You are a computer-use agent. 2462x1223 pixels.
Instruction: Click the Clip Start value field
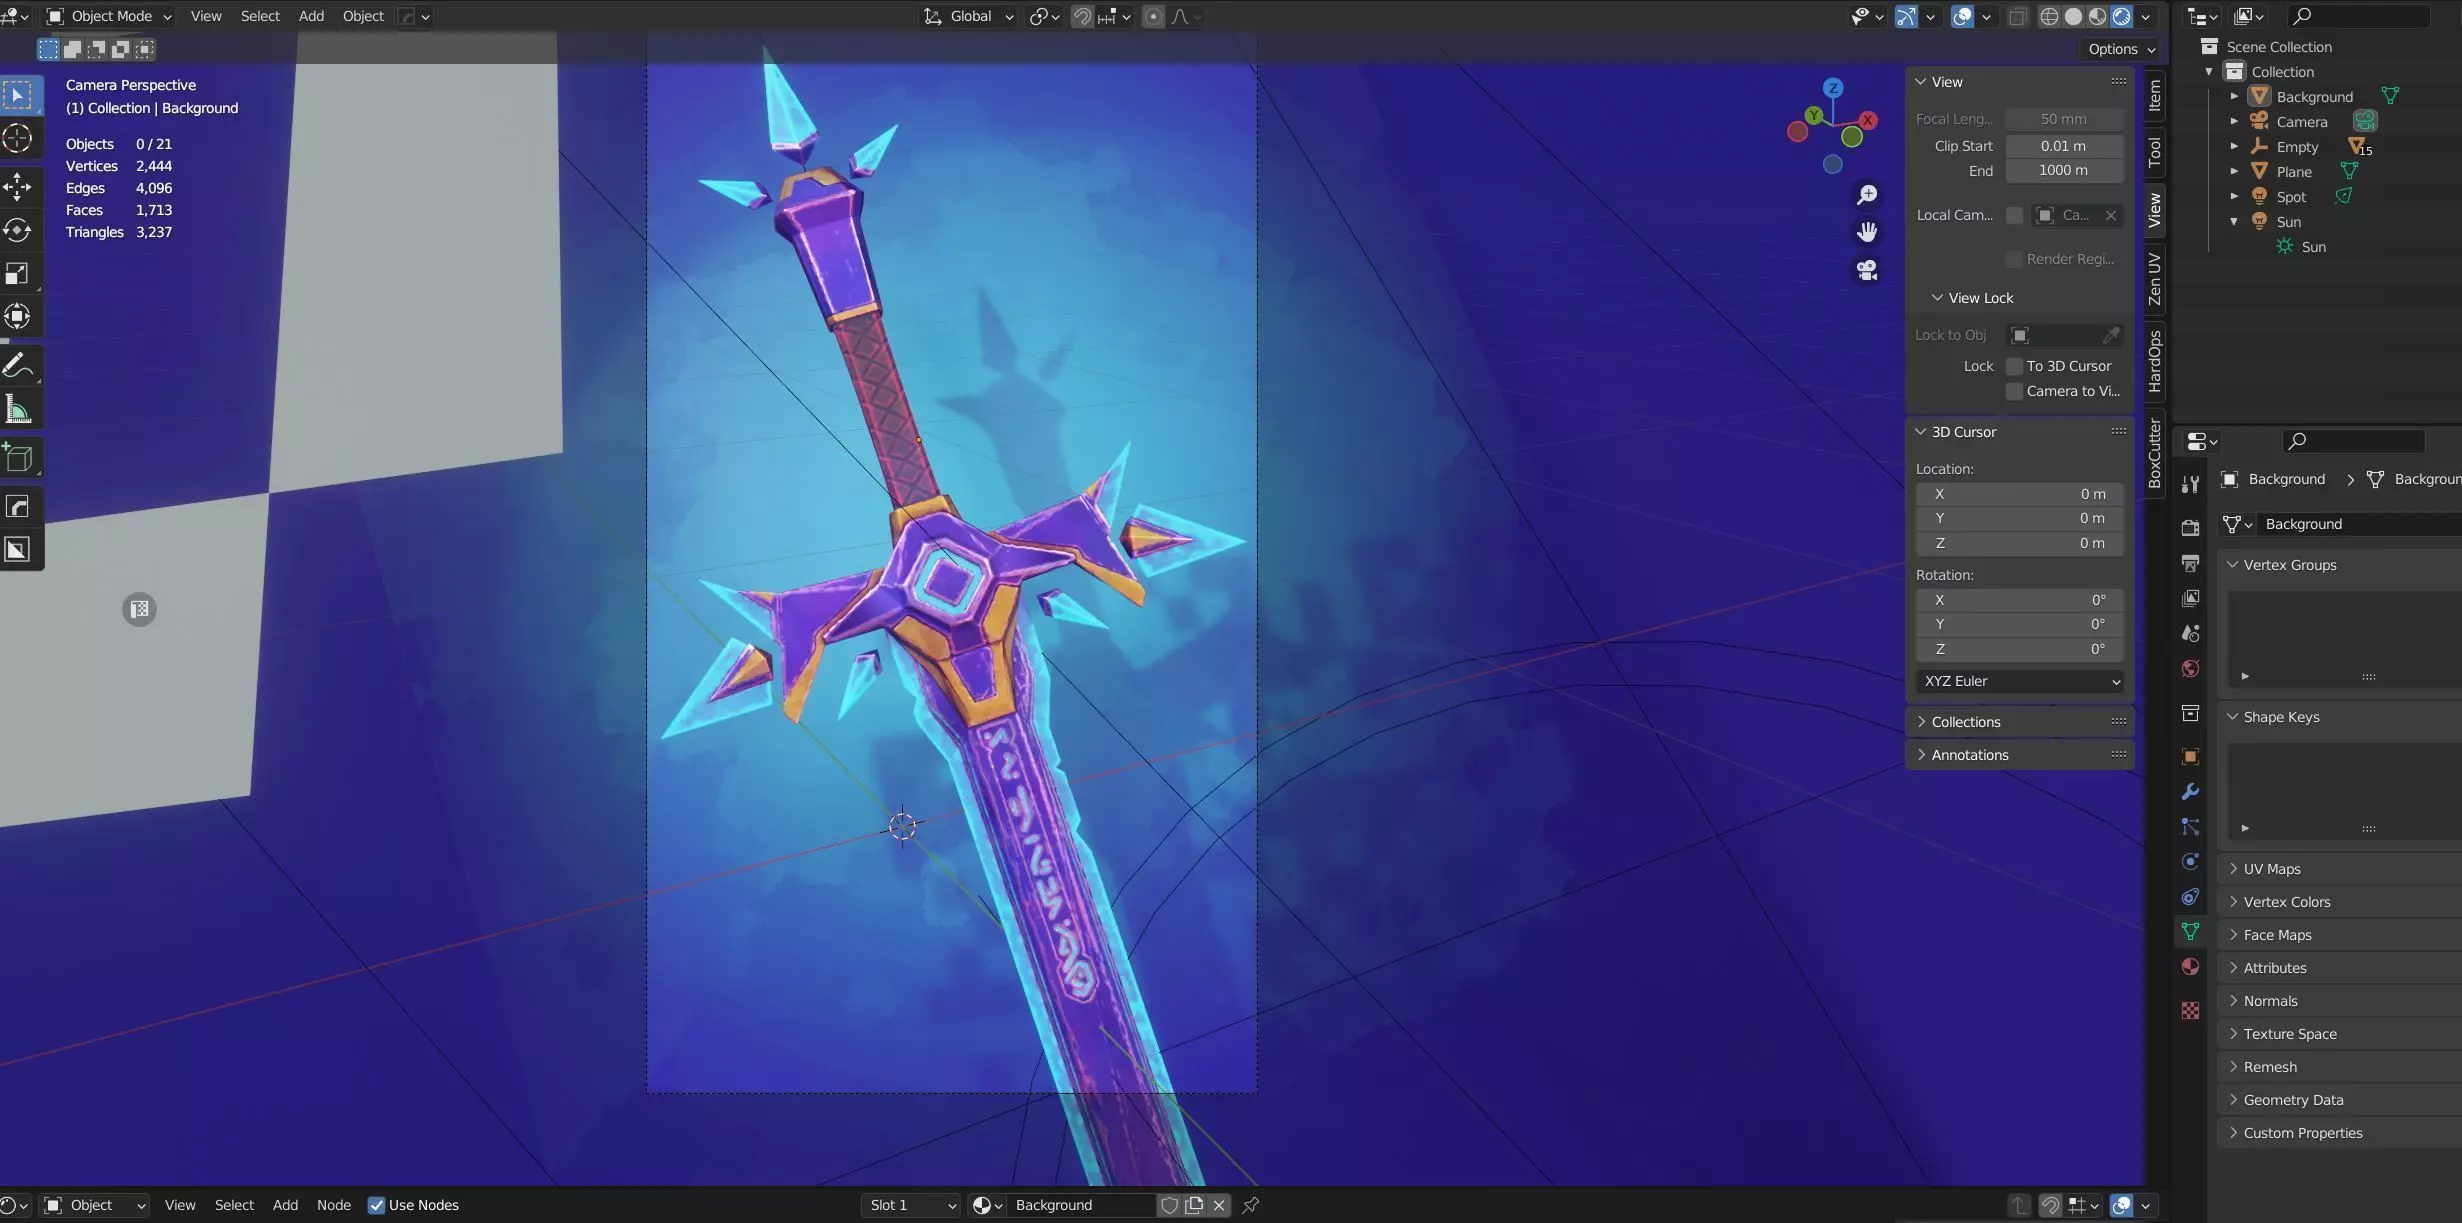(x=2064, y=146)
